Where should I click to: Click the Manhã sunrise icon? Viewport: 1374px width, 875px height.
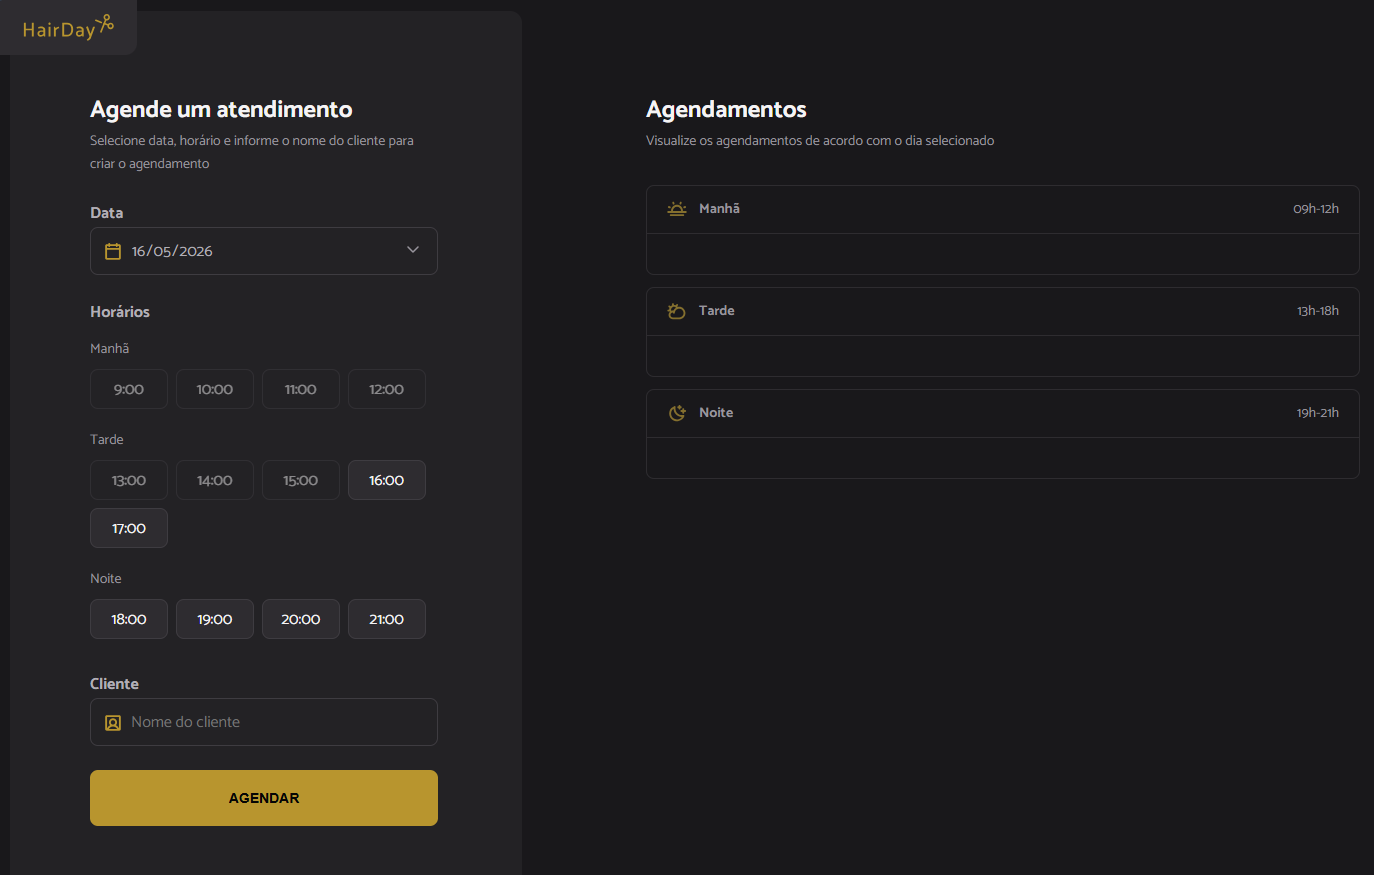677,209
